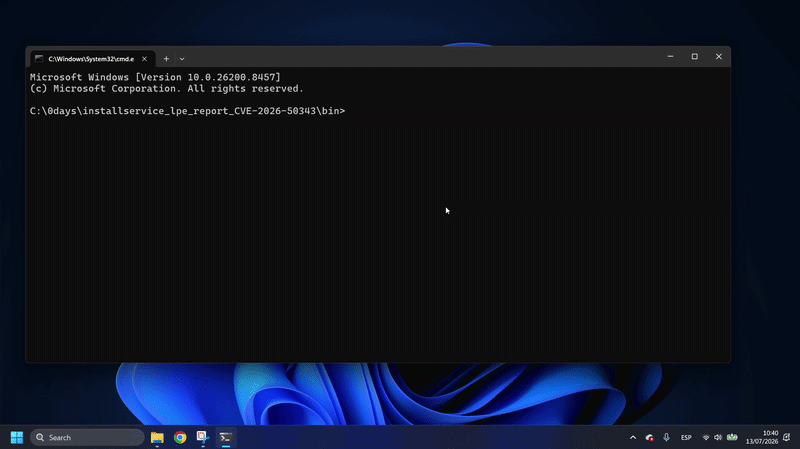Minimize the terminal window
This screenshot has height=449, width=800.
[x=670, y=57]
